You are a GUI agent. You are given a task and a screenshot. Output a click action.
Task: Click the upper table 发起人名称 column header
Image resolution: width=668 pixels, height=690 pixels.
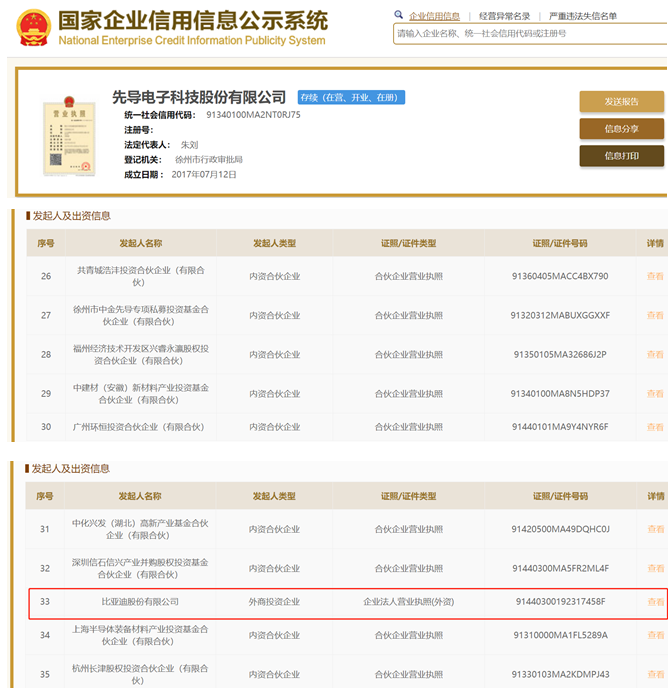pos(141,243)
